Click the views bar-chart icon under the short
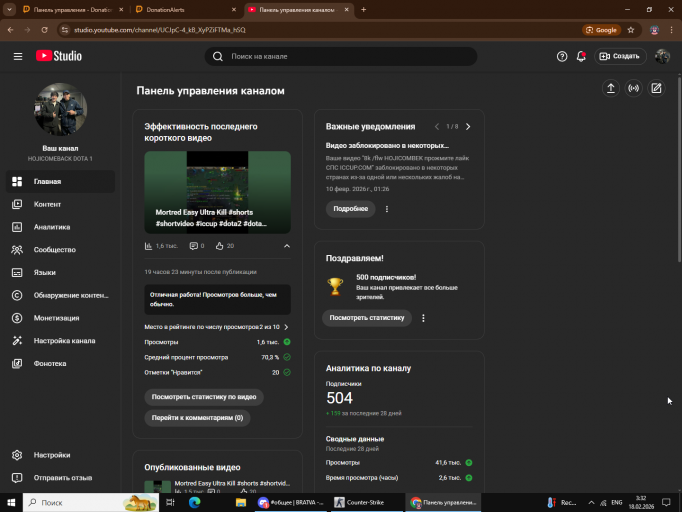This screenshot has width=682, height=512. 148,246
